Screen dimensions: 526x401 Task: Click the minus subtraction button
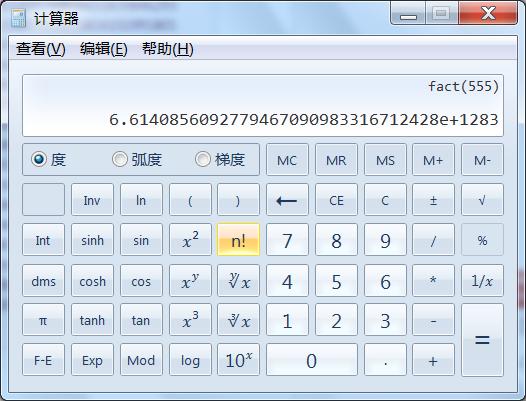tap(433, 320)
